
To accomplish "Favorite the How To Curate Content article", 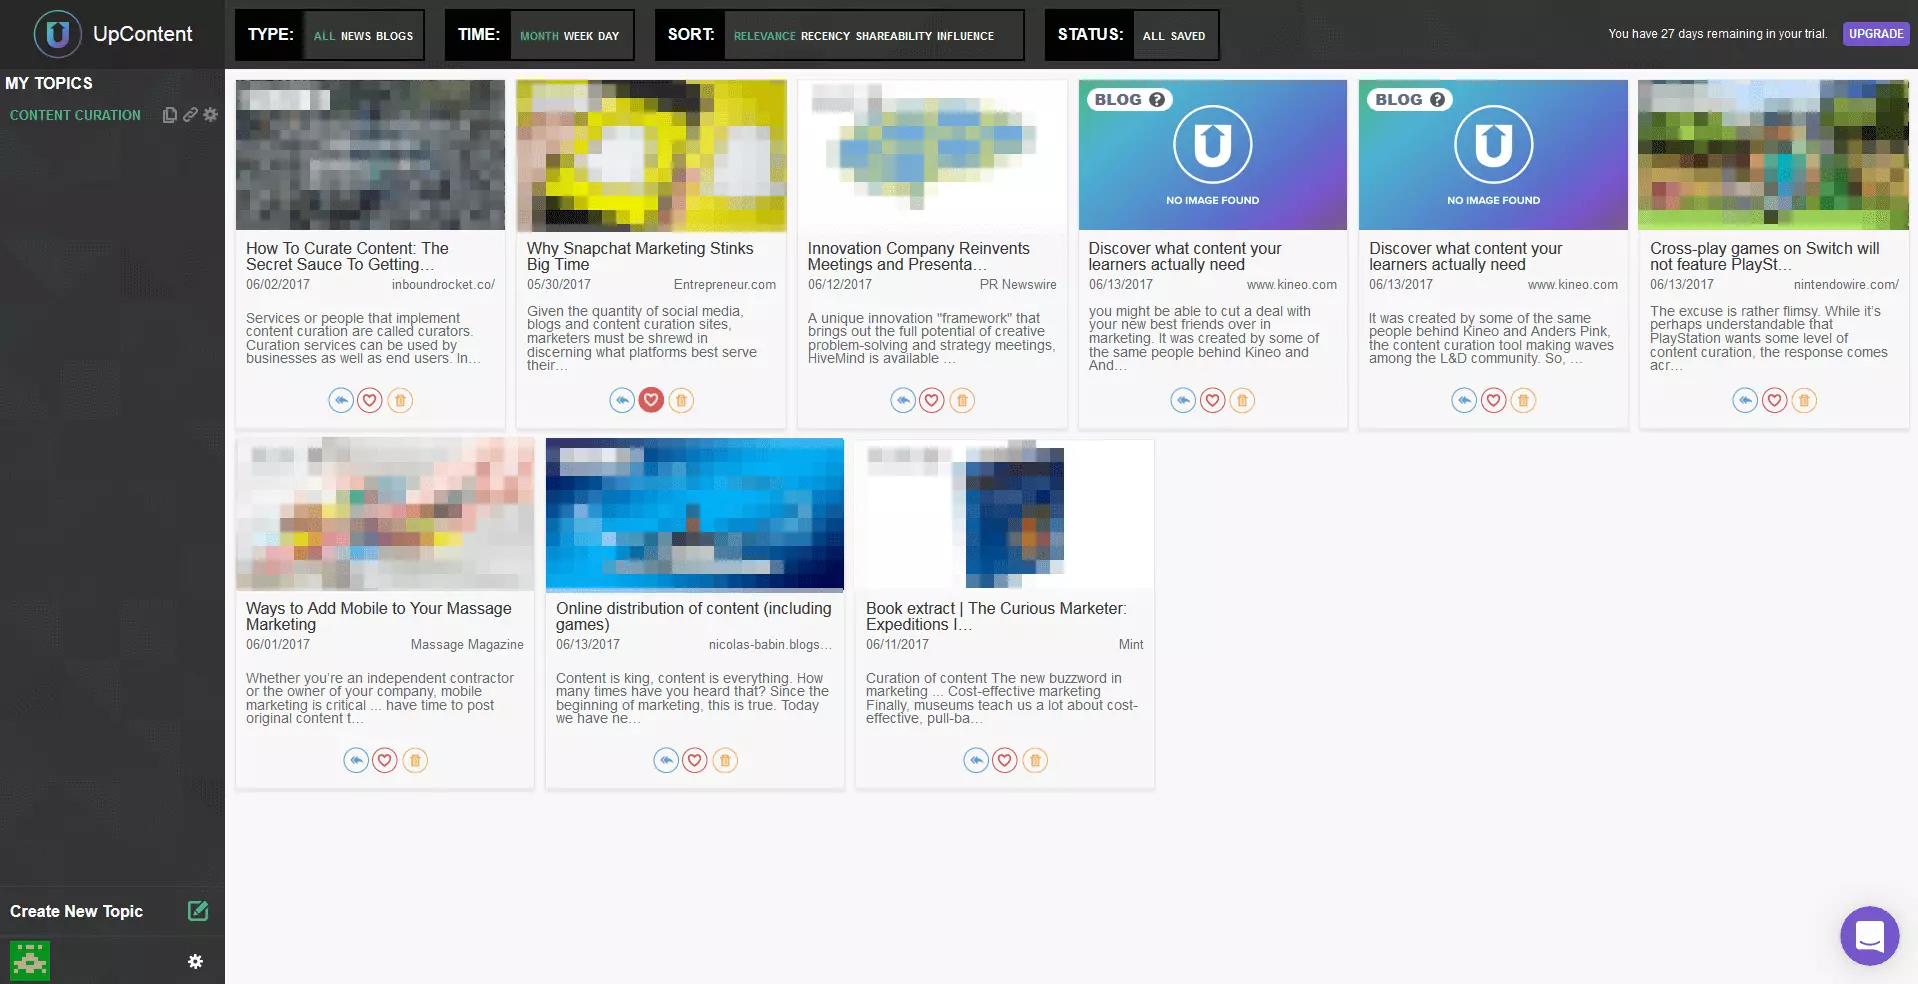I will tap(370, 400).
